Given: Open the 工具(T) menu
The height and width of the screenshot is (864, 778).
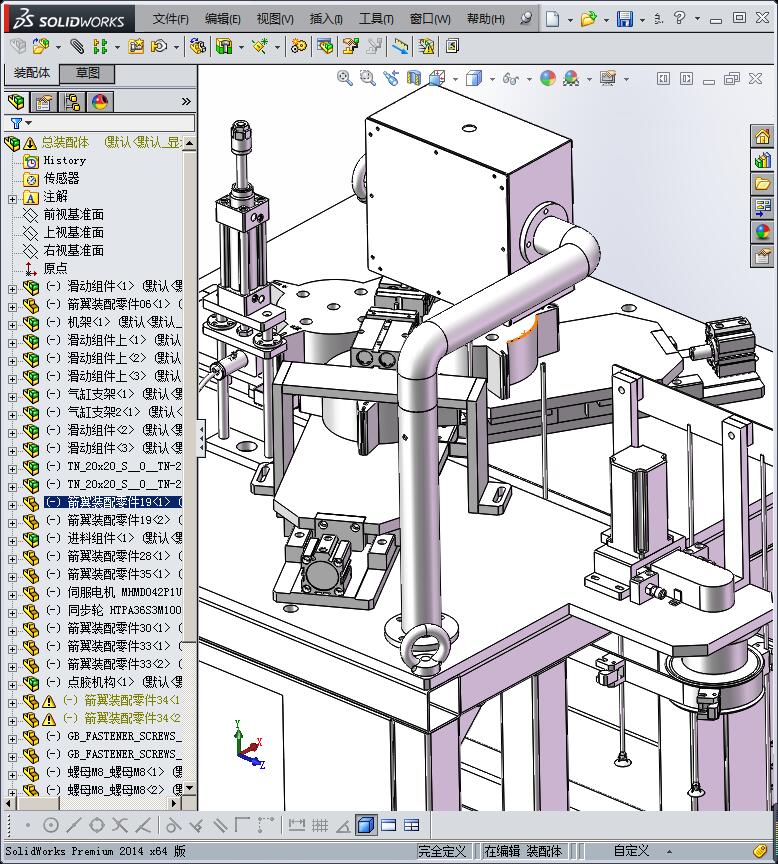Looking at the screenshot, I should pos(376,19).
